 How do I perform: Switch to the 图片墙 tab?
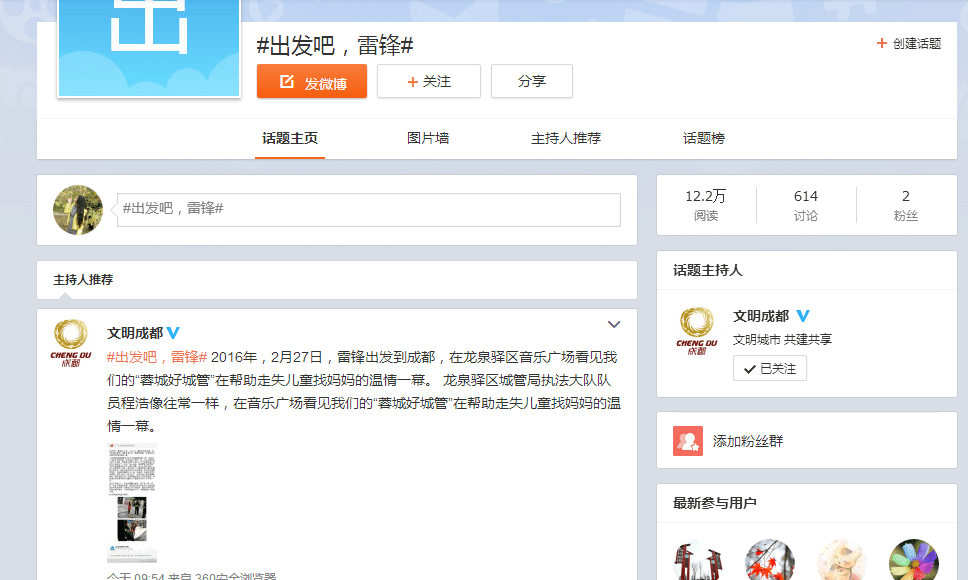pos(428,138)
